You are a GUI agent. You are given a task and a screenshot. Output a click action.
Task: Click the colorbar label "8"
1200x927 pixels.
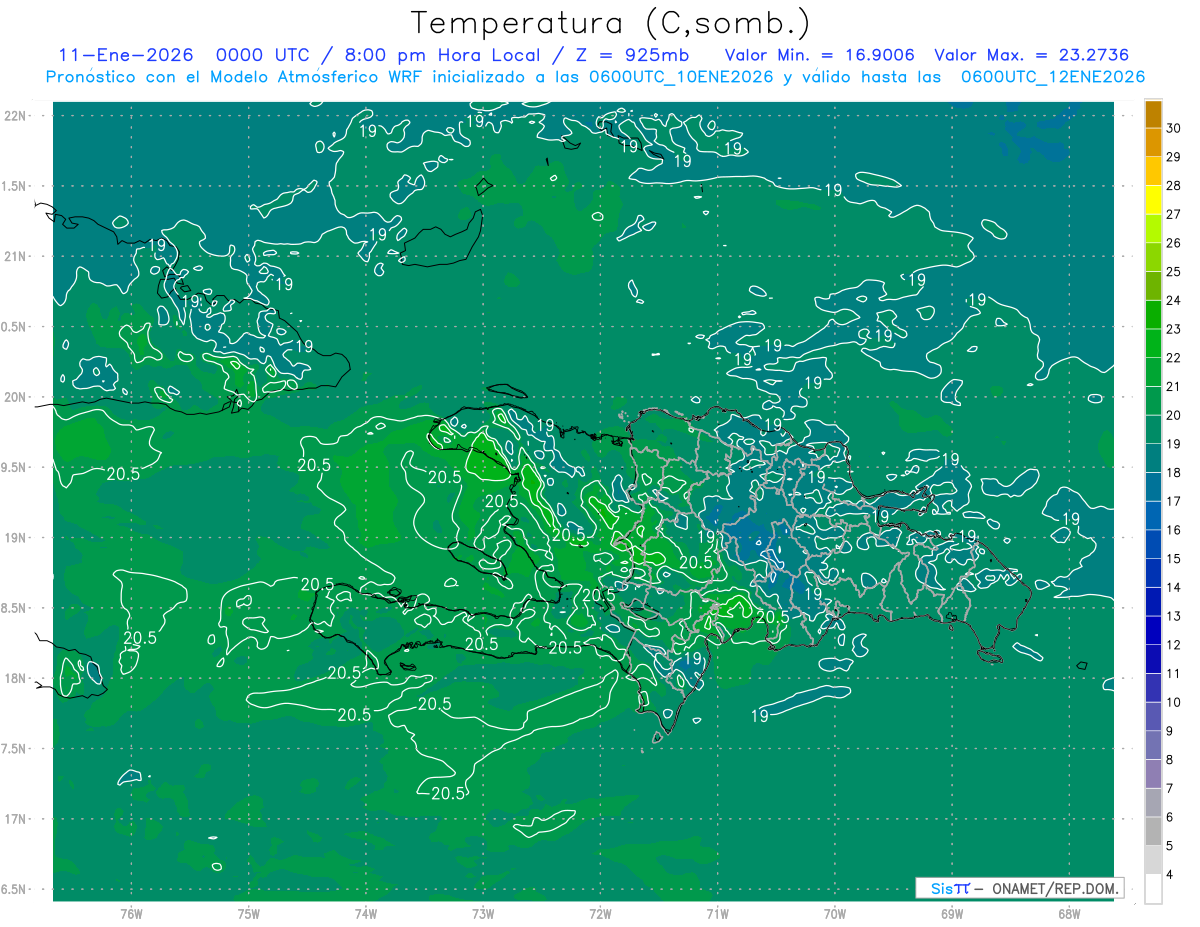click(x=1172, y=760)
